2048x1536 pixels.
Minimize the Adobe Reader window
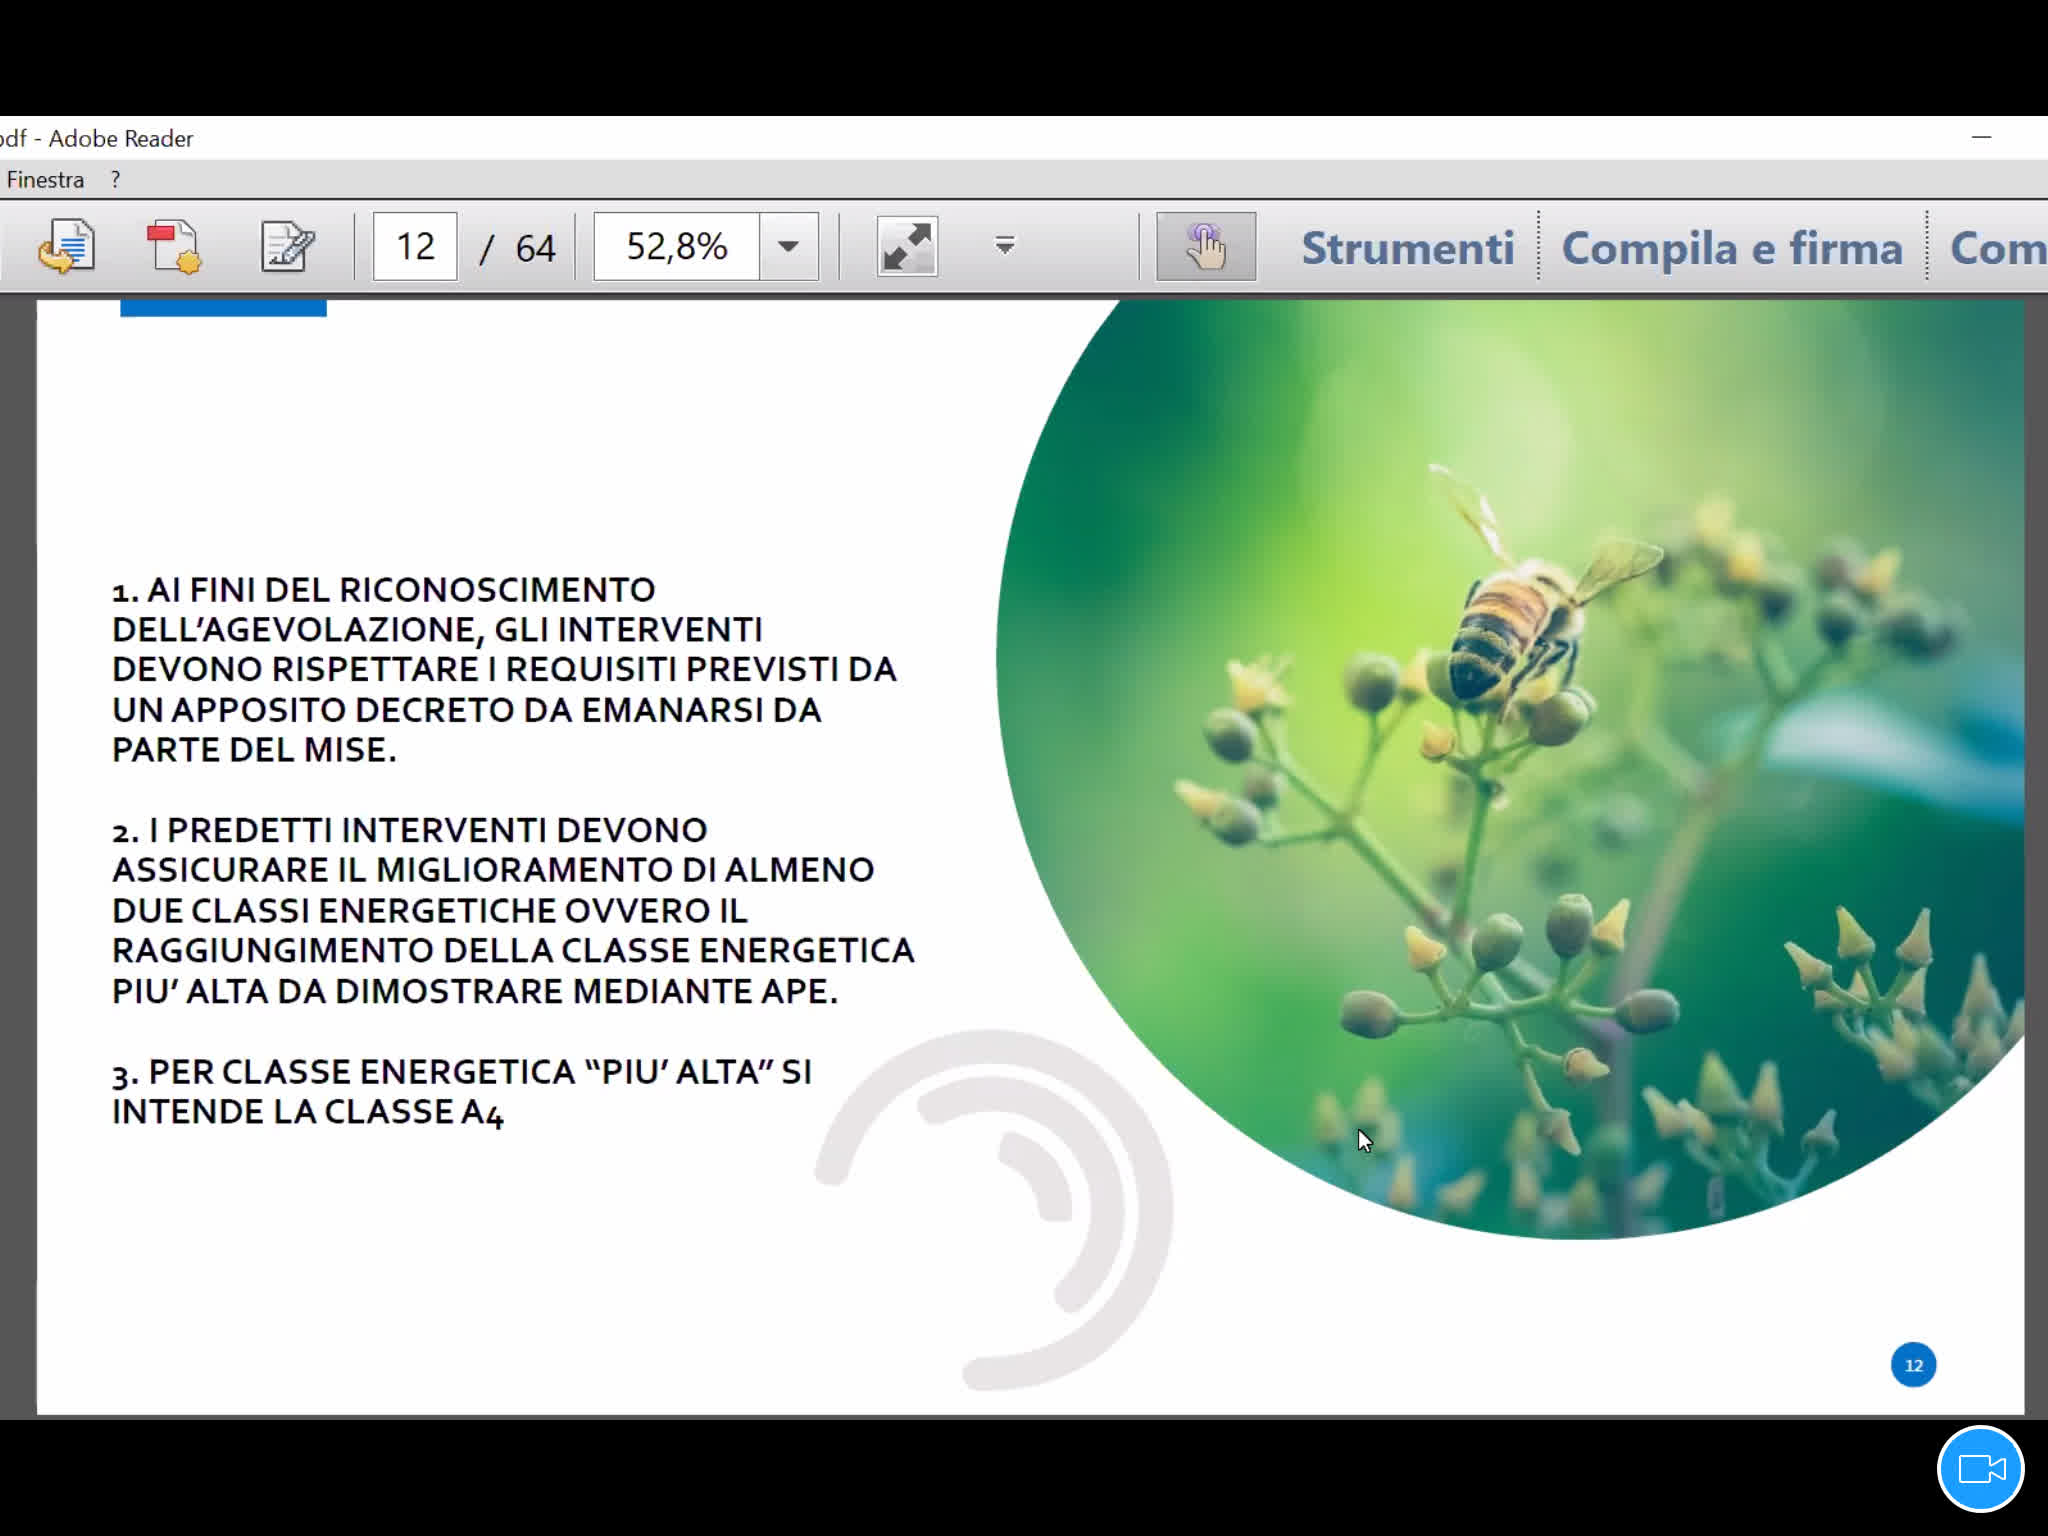click(1981, 138)
